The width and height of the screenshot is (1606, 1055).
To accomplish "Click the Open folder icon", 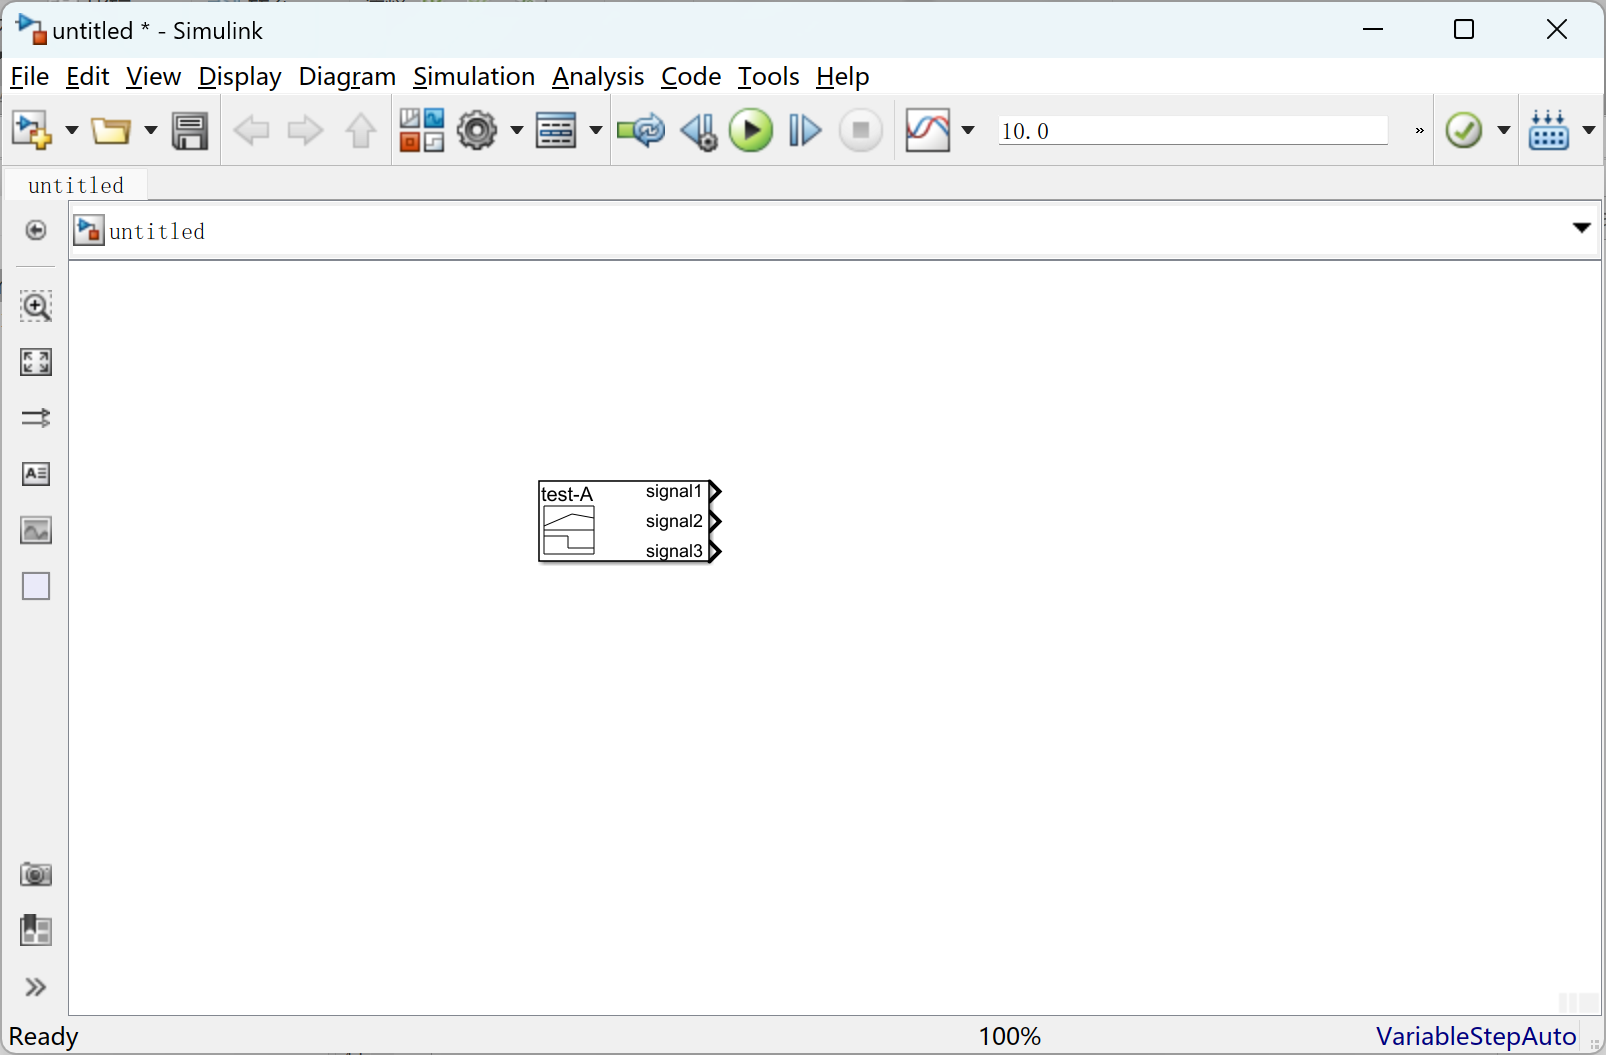I will (111, 131).
